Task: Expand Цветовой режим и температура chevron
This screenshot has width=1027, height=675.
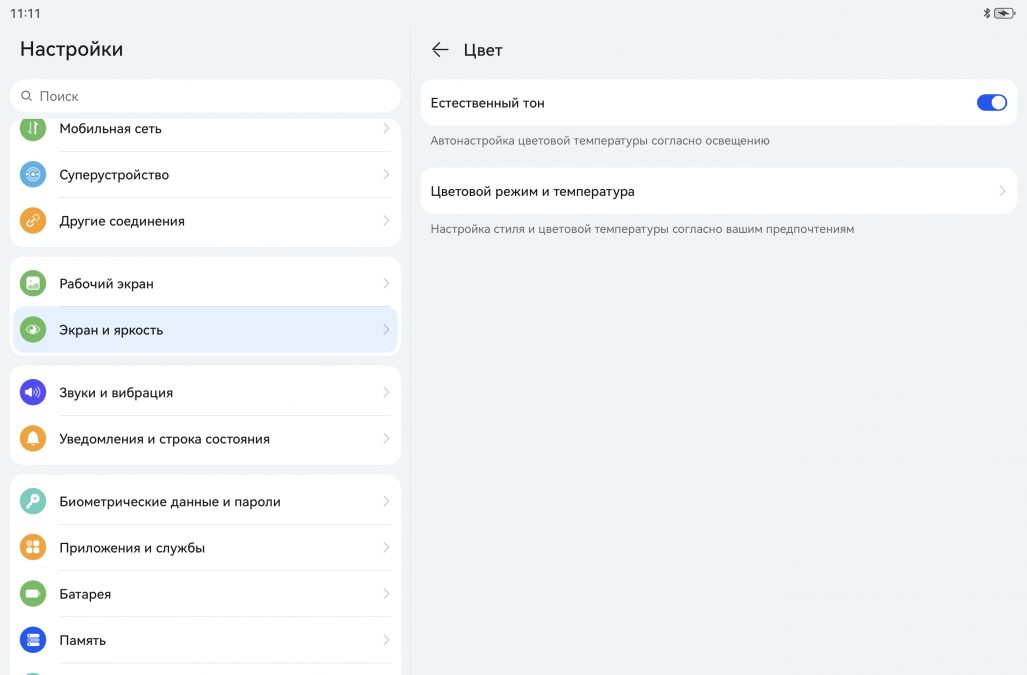Action: (x=1002, y=191)
